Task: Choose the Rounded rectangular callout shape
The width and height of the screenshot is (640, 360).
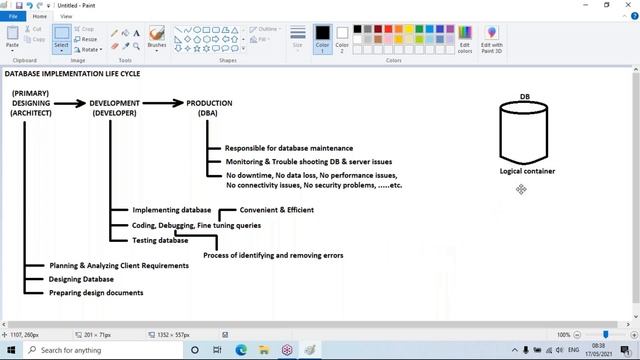Action: (x=216, y=49)
